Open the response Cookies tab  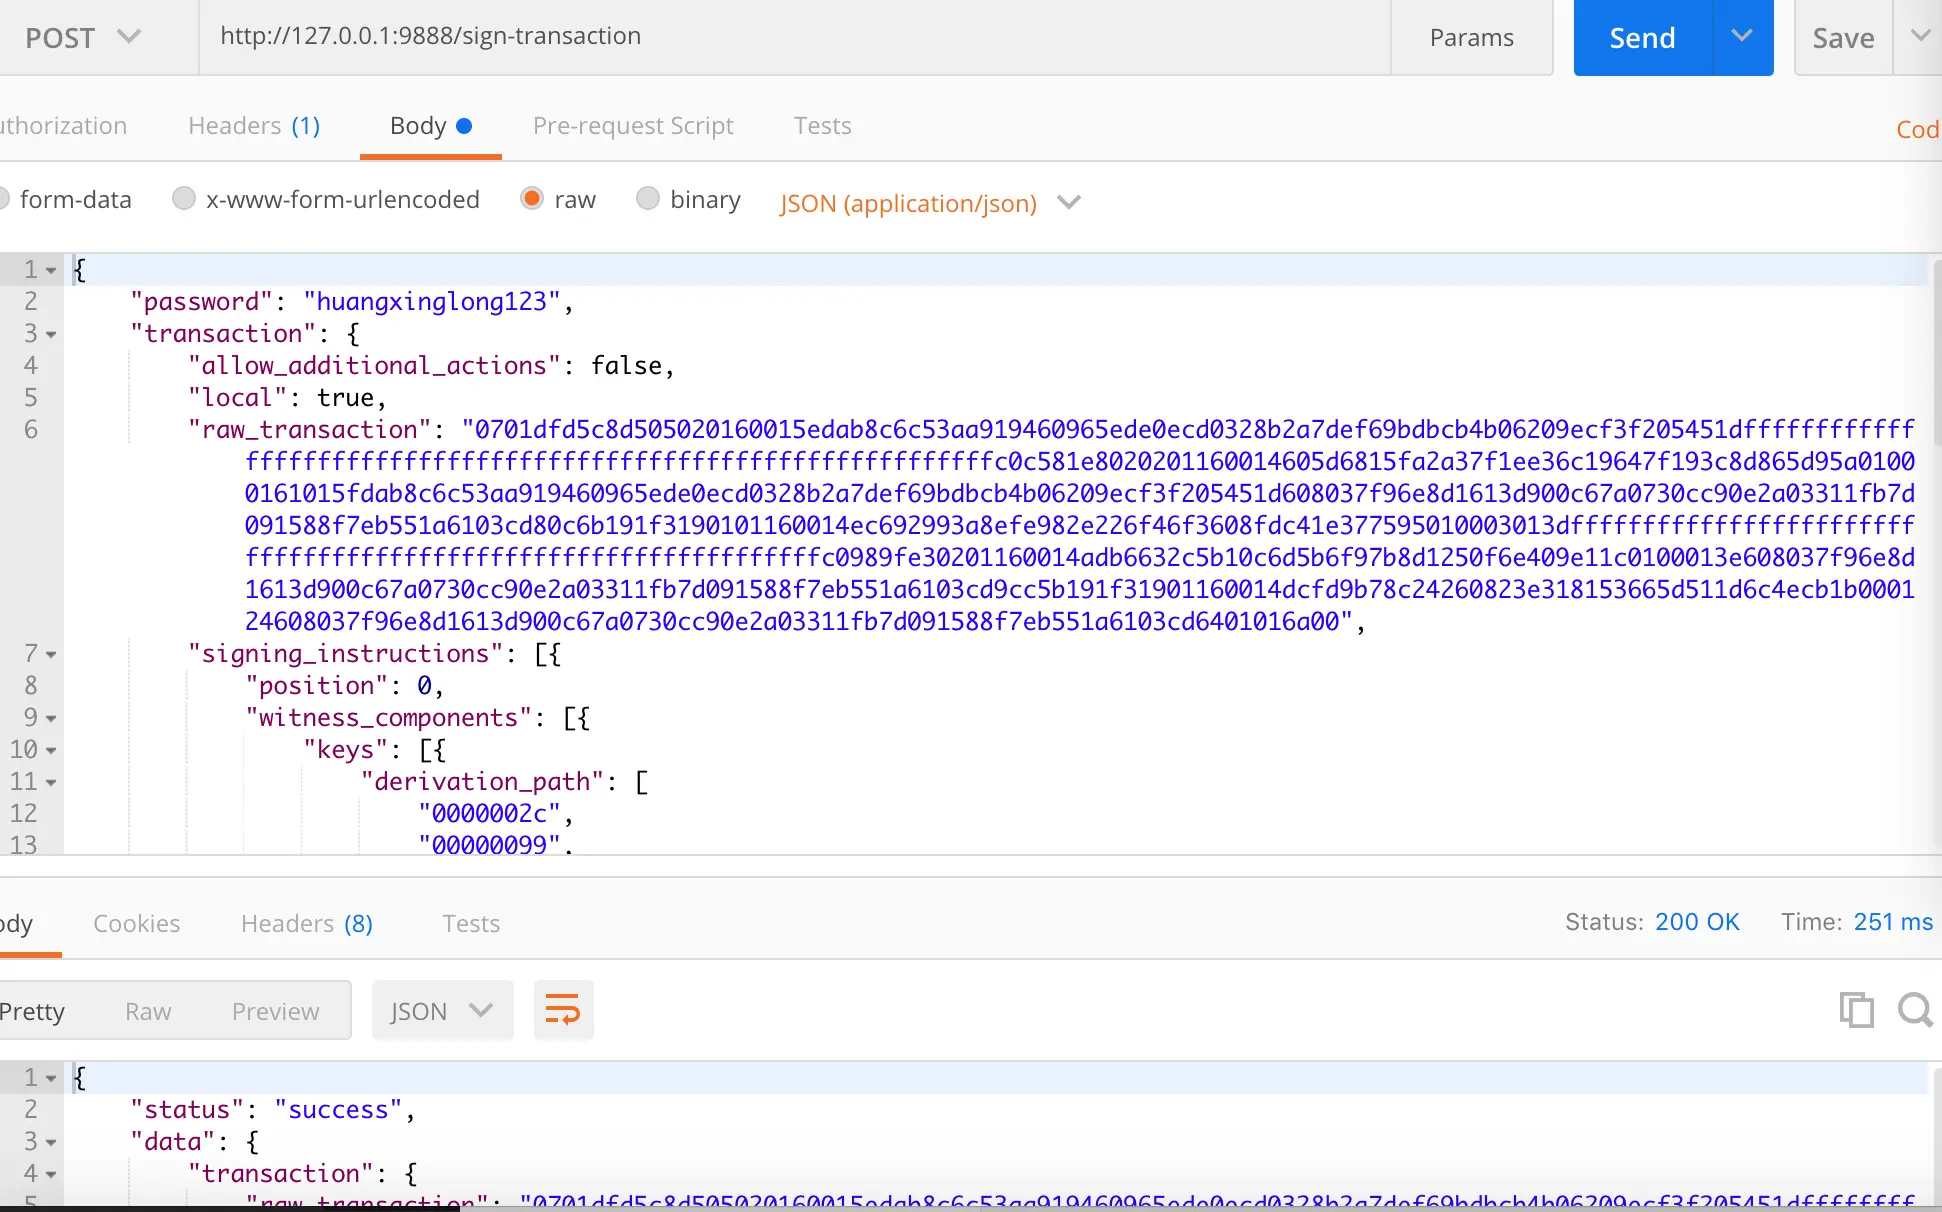(136, 923)
